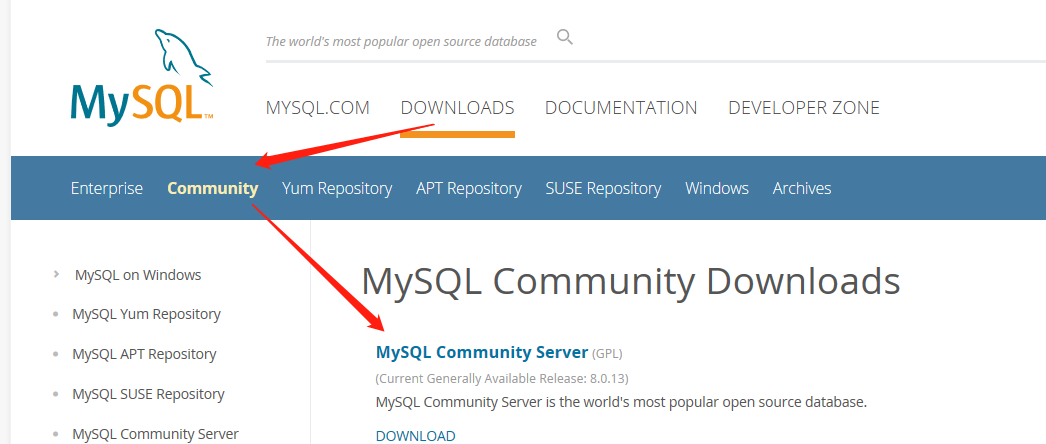
Task: Open MySQL APT Repository sidebar link
Action: [144, 354]
